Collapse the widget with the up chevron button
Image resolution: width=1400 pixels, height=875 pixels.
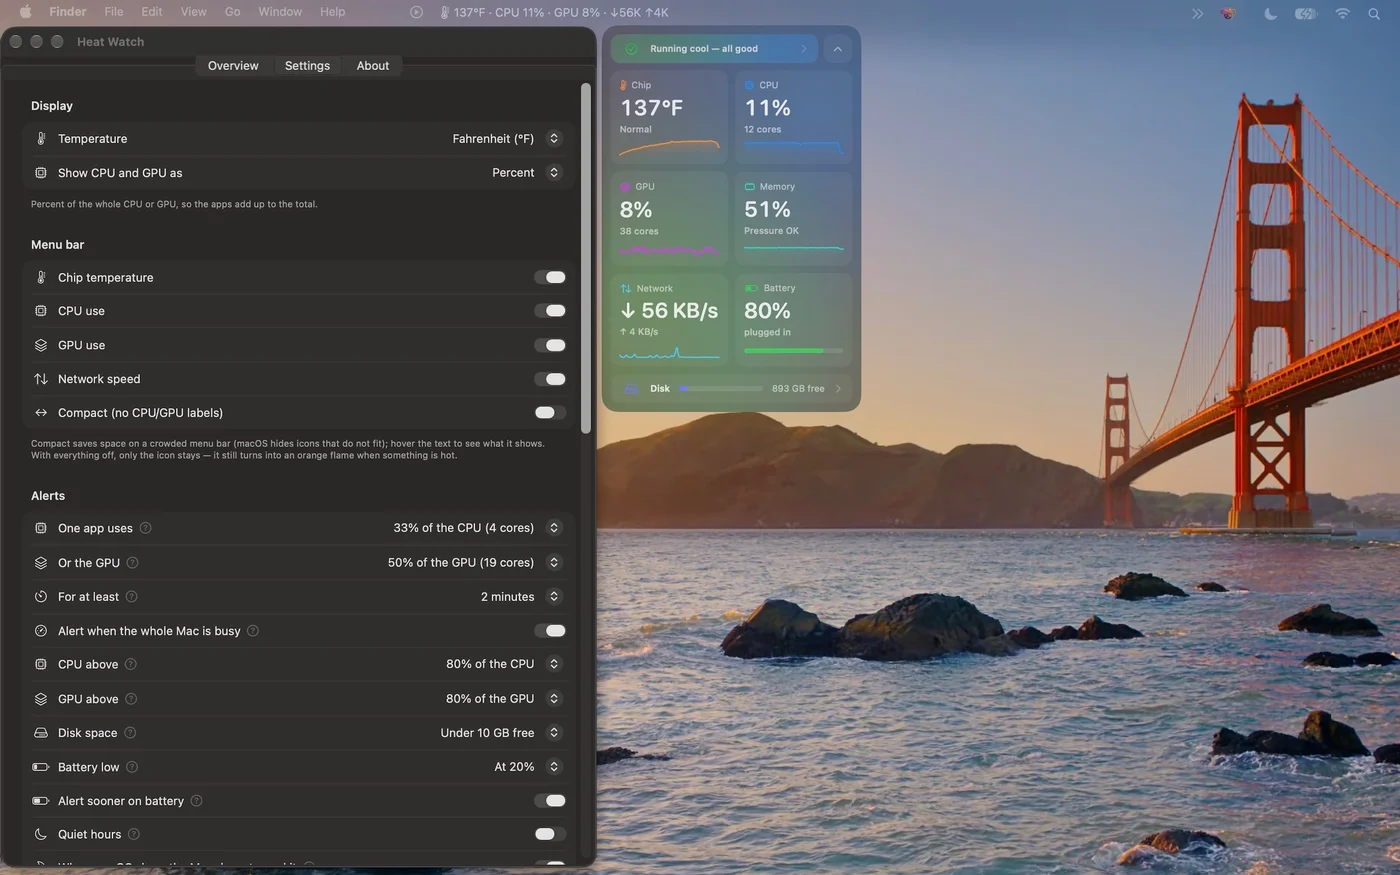coord(838,49)
